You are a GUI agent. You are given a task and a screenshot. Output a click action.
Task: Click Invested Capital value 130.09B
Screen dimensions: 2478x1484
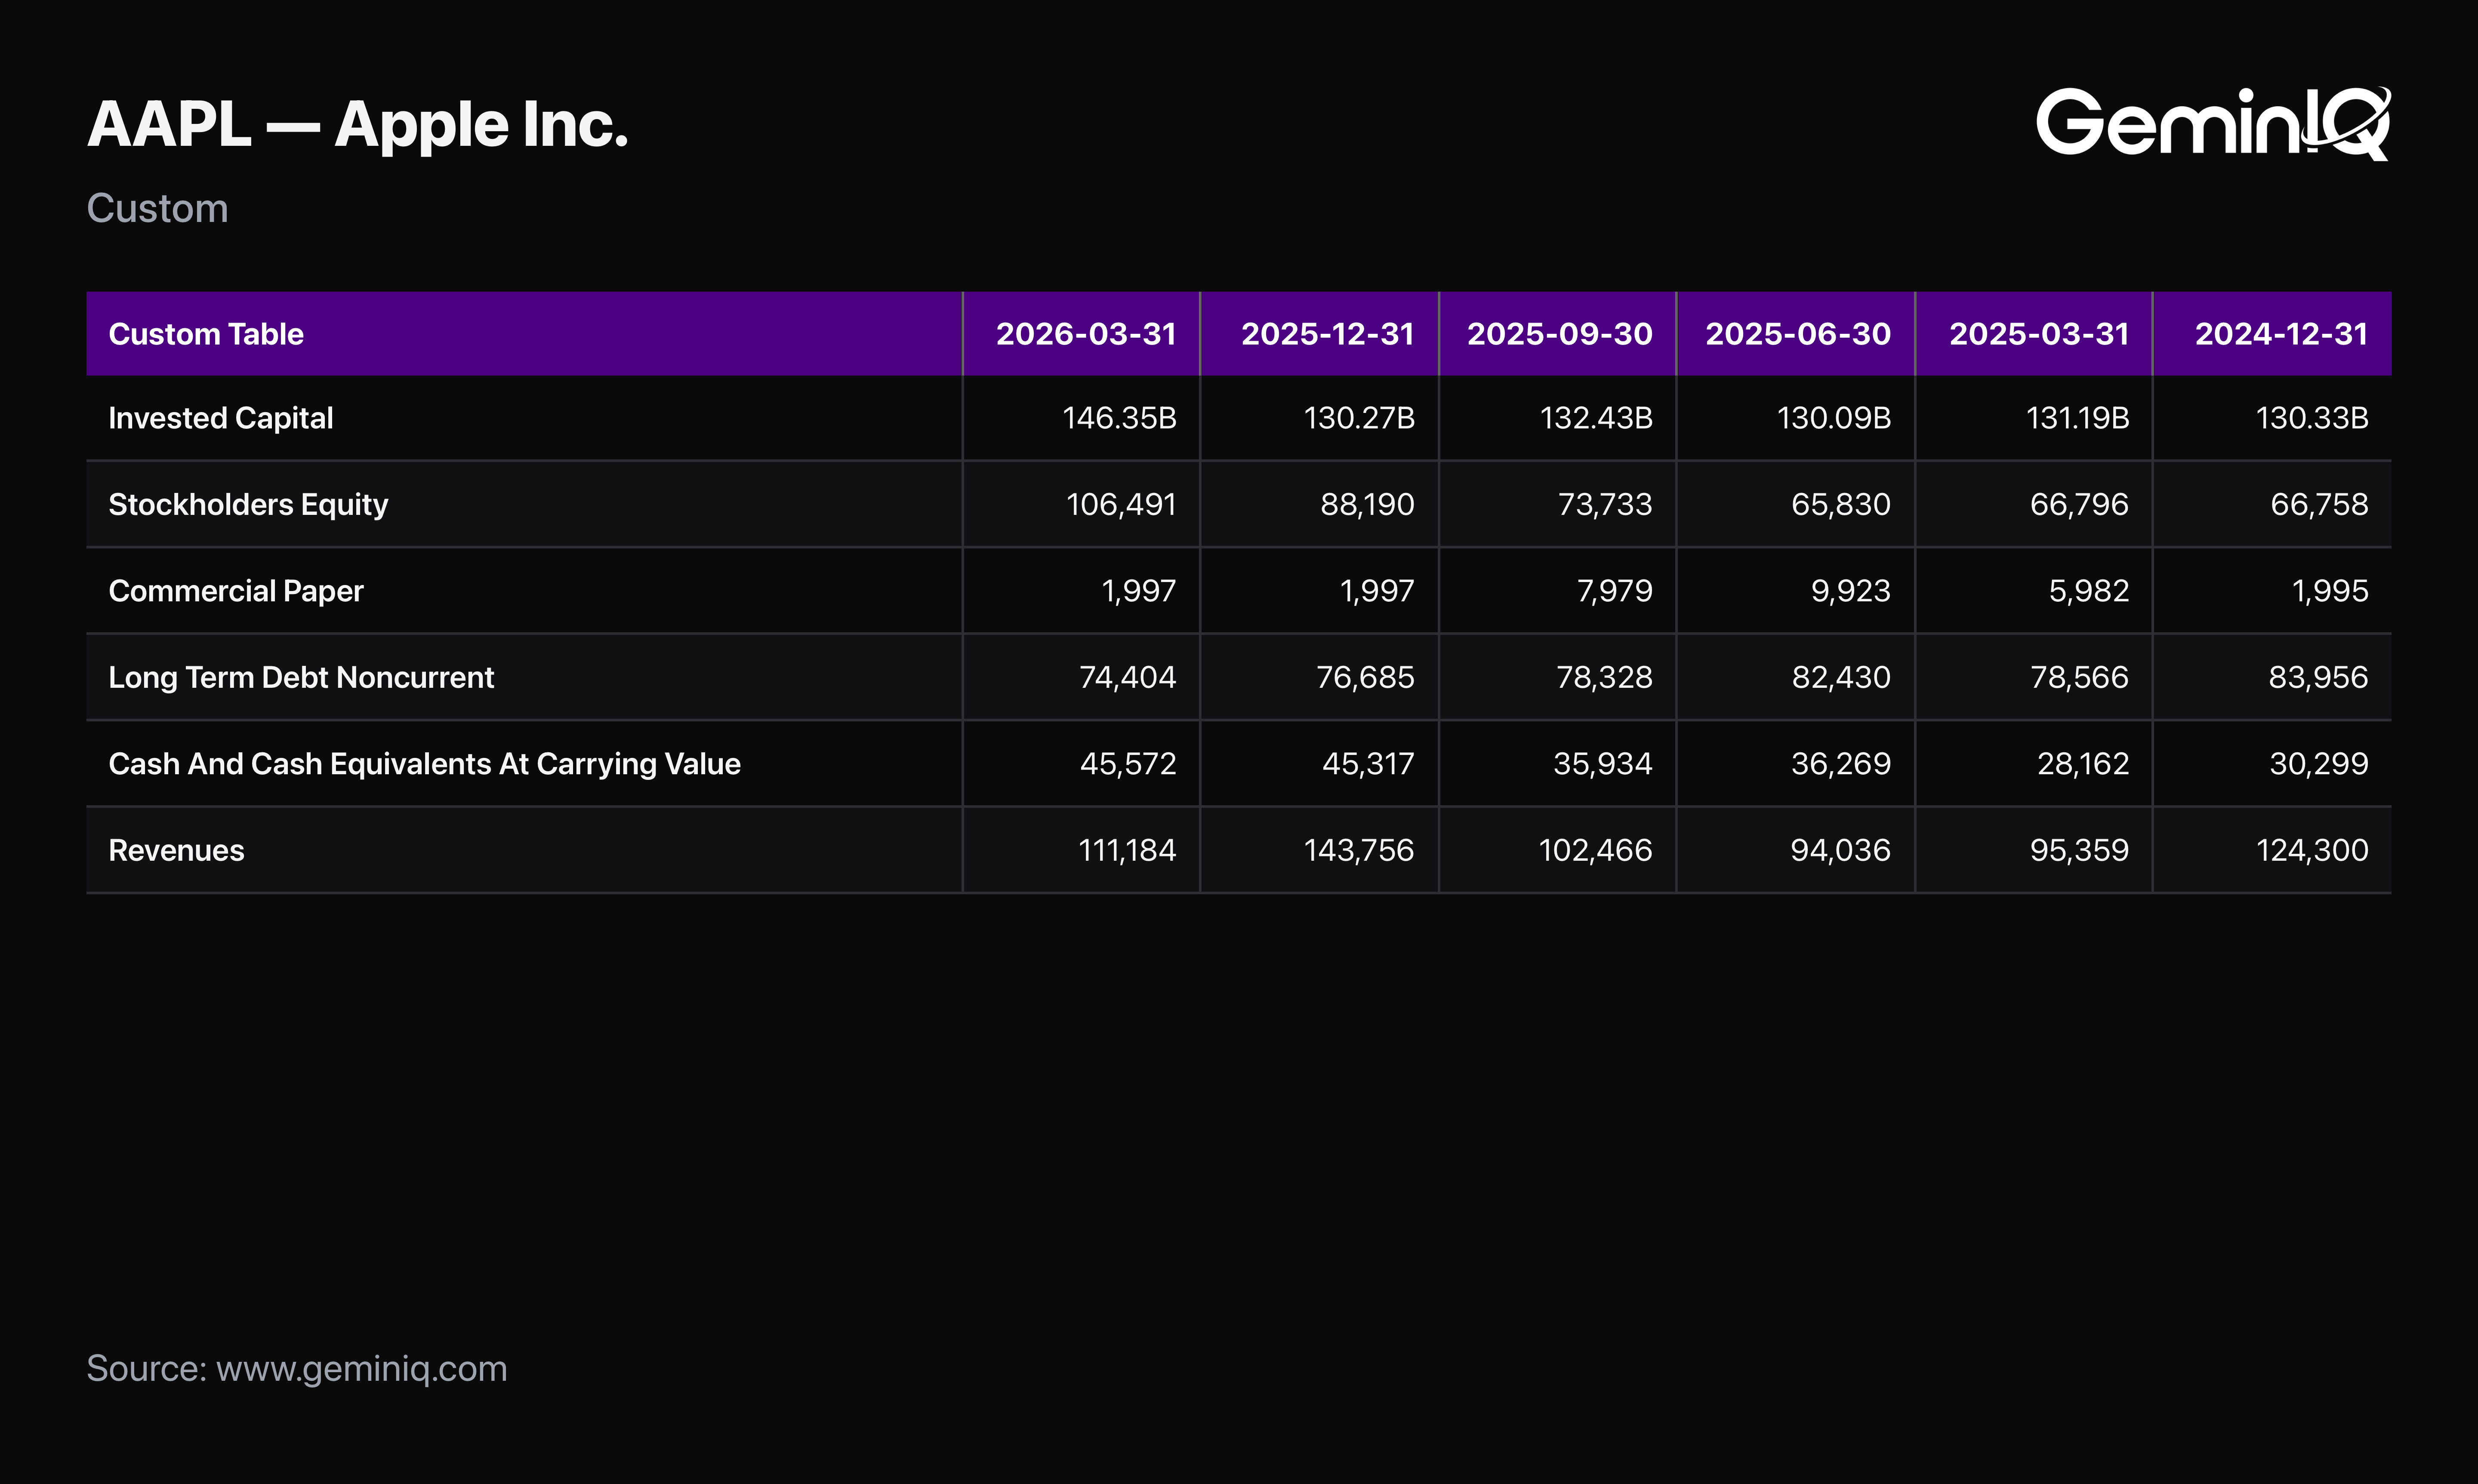point(1834,418)
